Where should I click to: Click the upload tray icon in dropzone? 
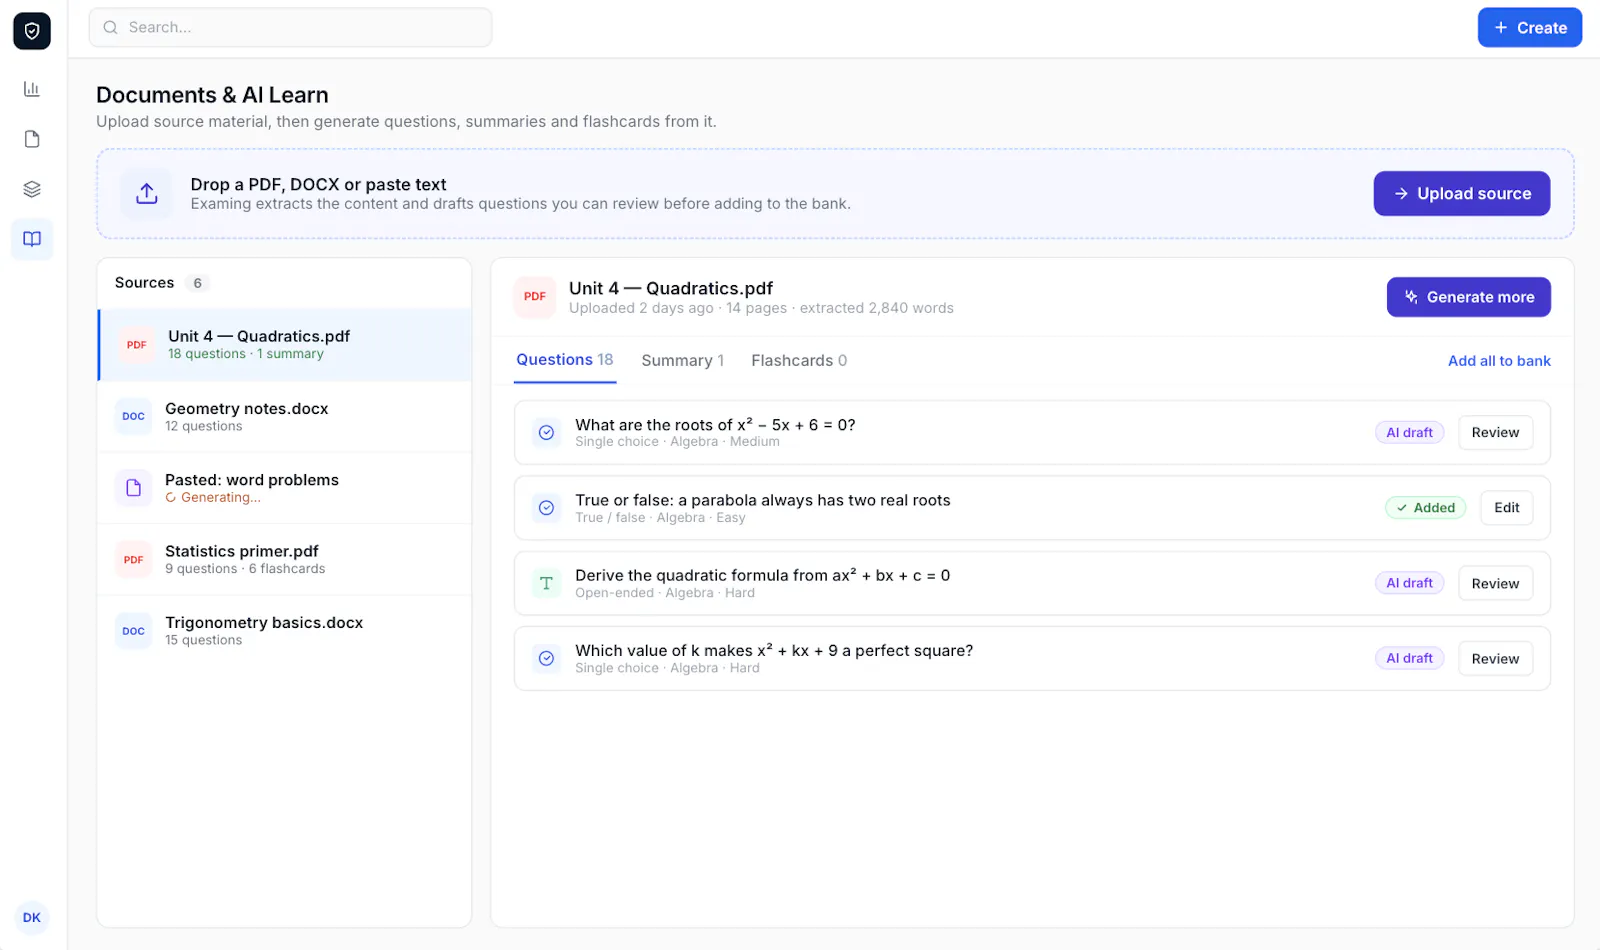147,193
